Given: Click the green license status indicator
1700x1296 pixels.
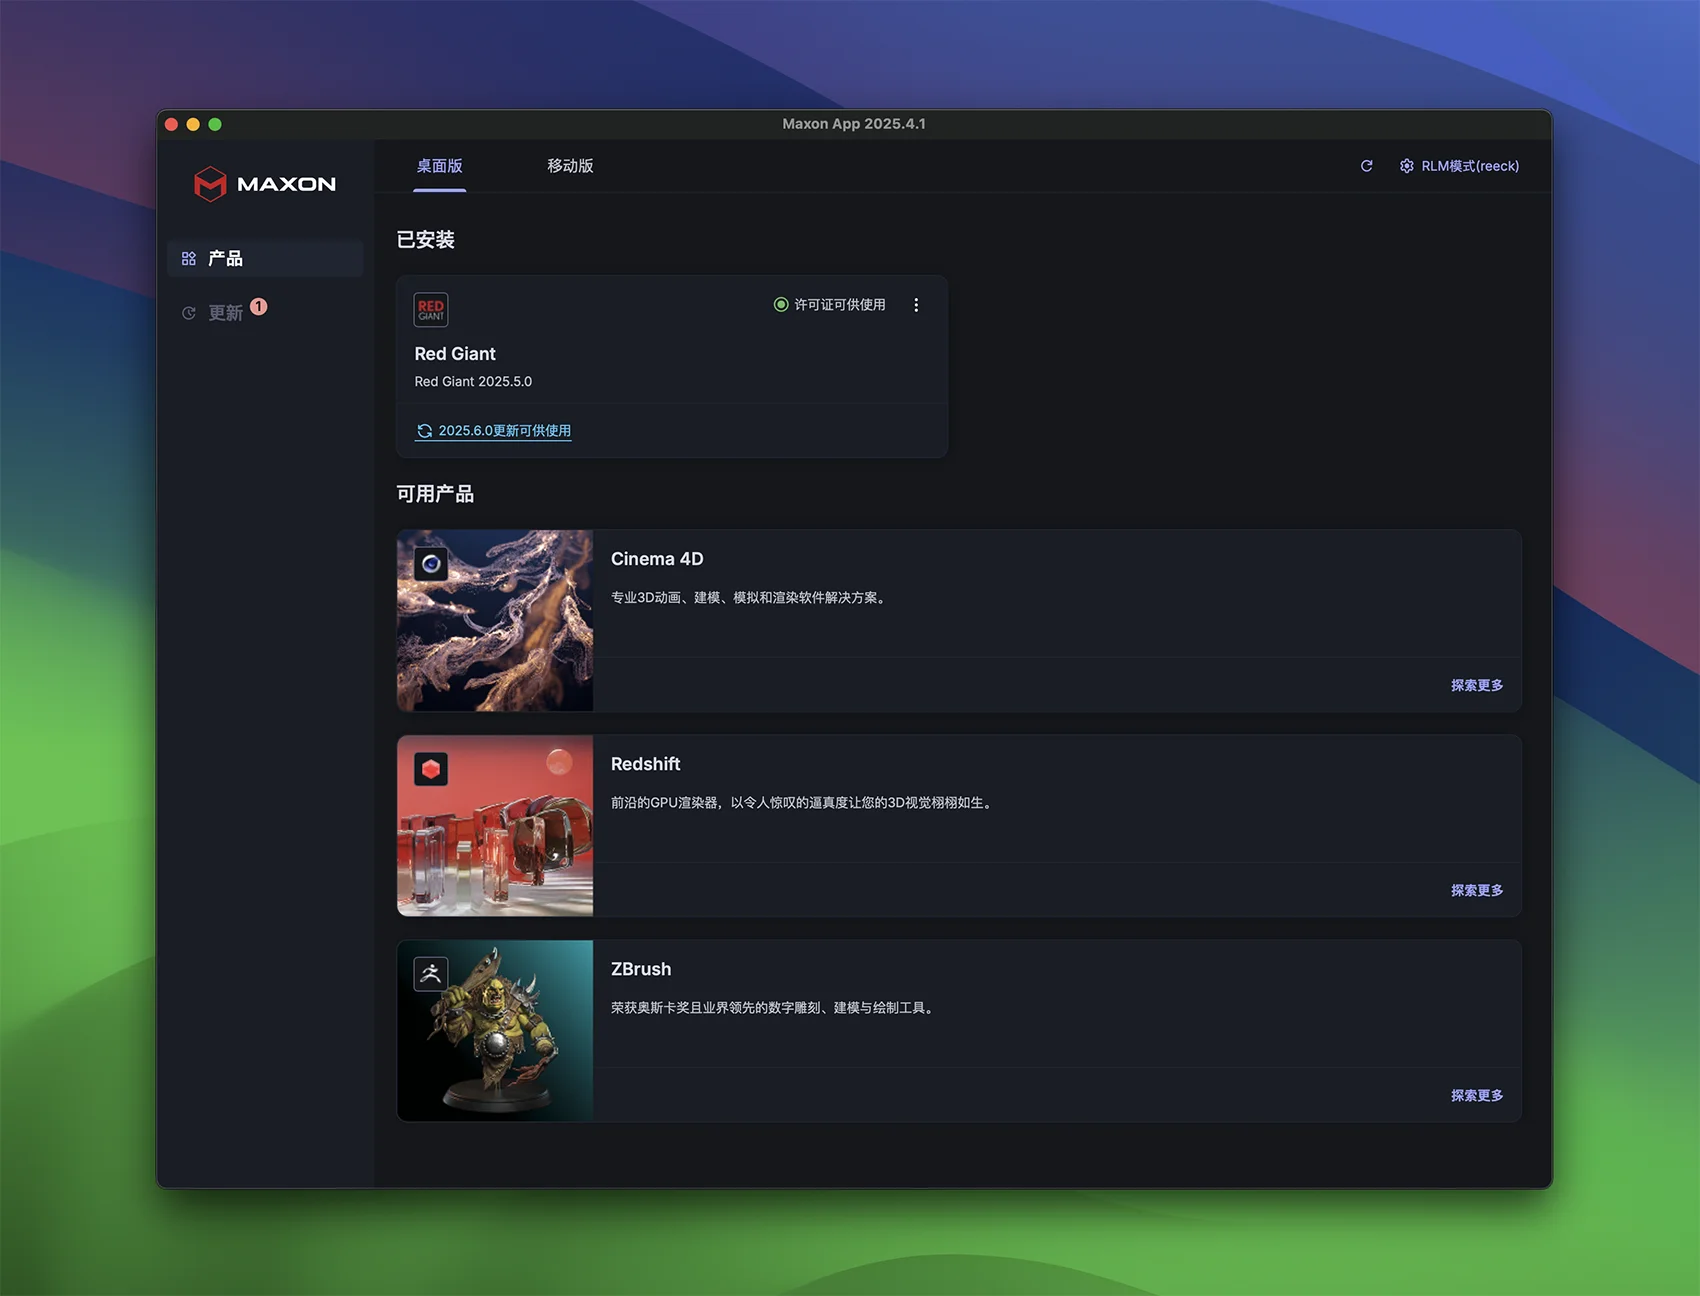Looking at the screenshot, I should point(781,304).
